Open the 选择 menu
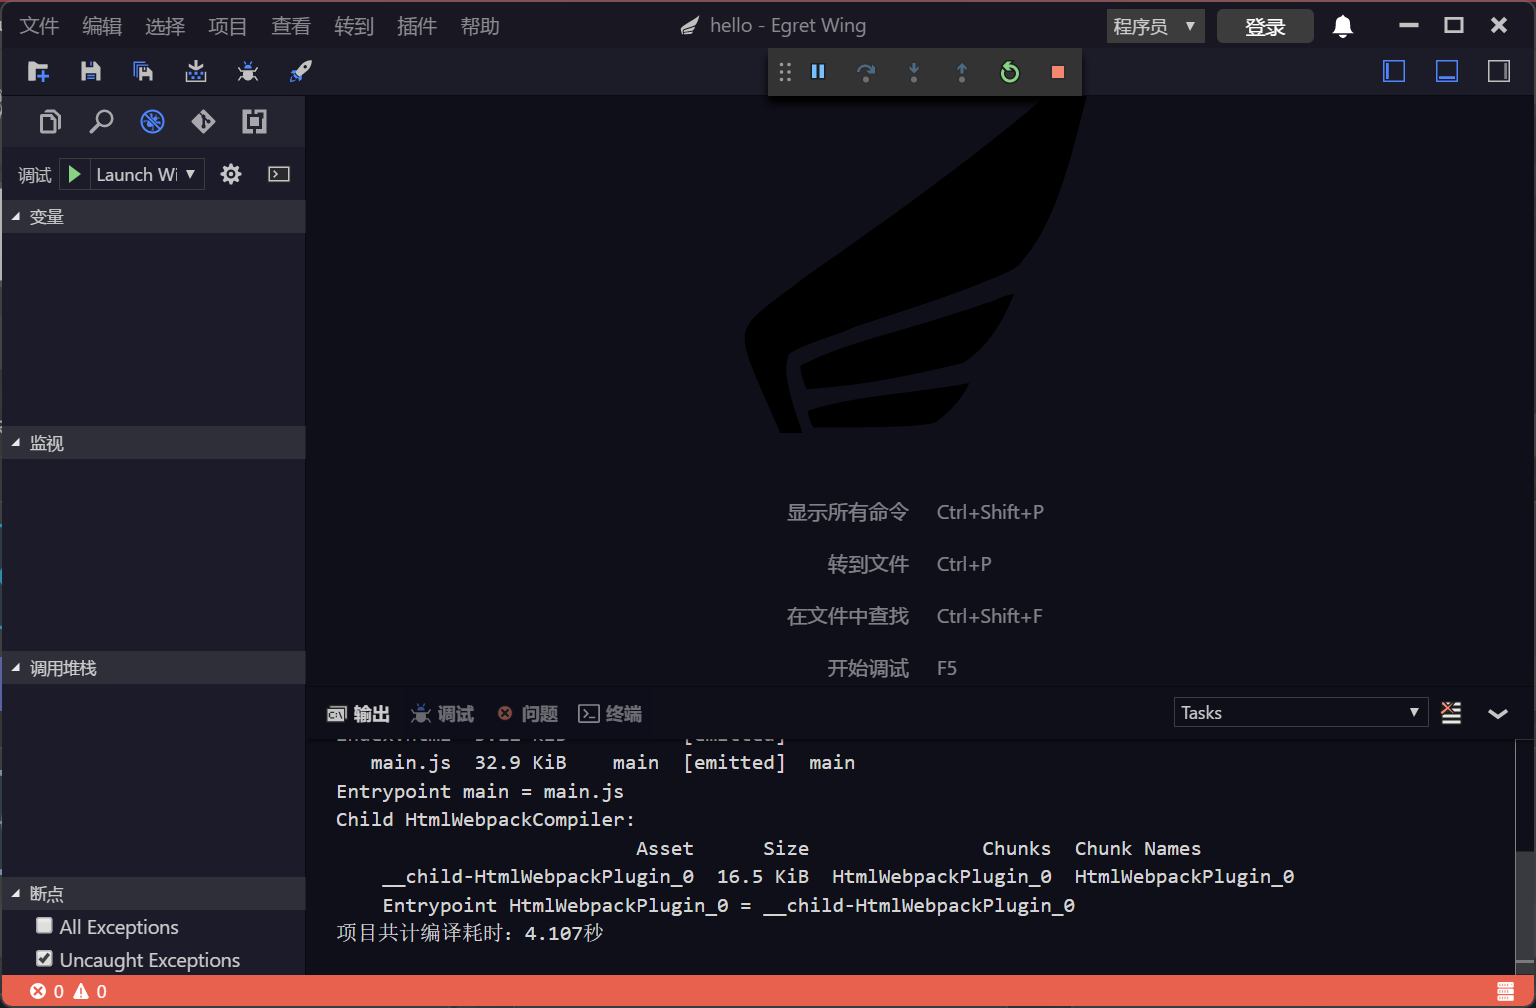 coord(165,26)
